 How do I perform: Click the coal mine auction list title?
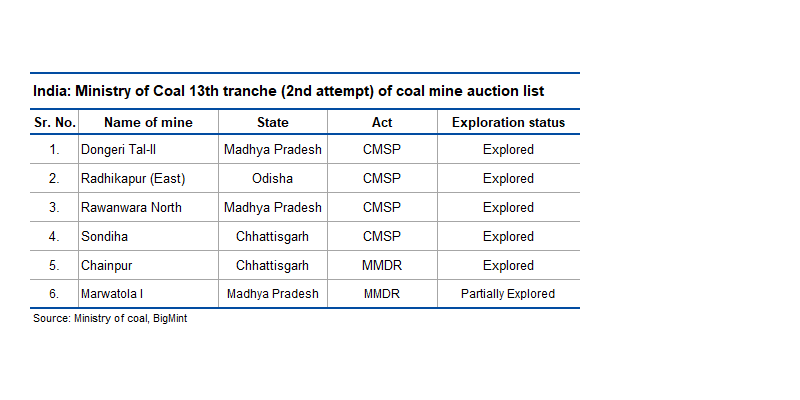click(288, 91)
